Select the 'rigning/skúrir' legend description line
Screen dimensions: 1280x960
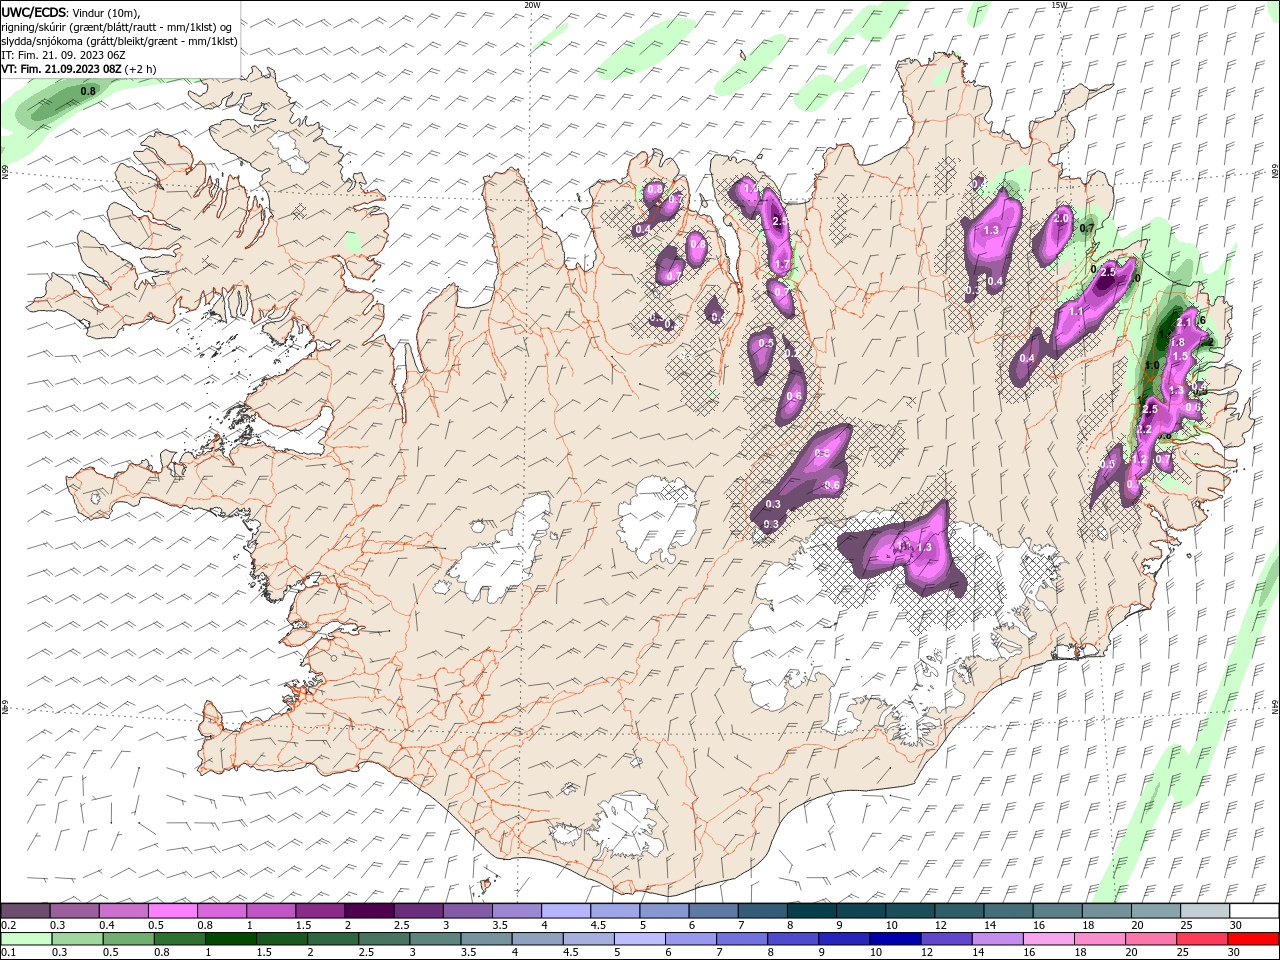pyautogui.click(x=117, y=27)
